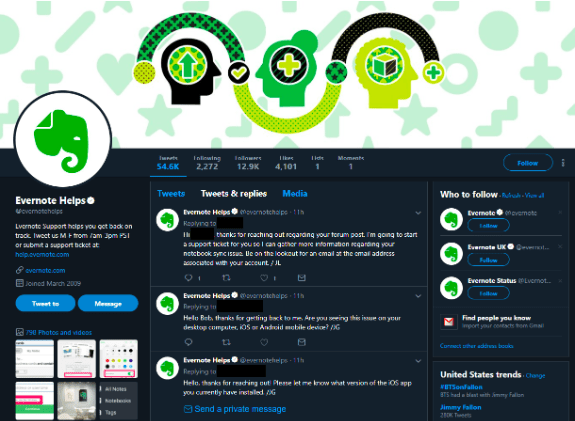Click the Message button
Image resolution: width=575 pixels, height=421 pixels.
coord(108,303)
